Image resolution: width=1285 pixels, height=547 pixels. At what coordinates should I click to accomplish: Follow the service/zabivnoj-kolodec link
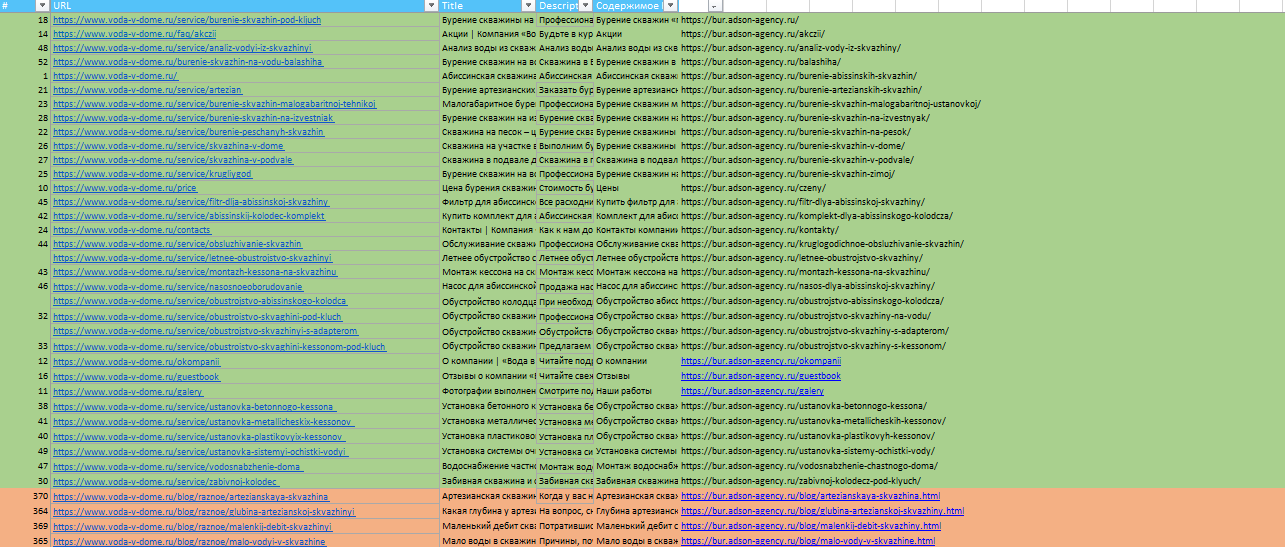(166, 481)
